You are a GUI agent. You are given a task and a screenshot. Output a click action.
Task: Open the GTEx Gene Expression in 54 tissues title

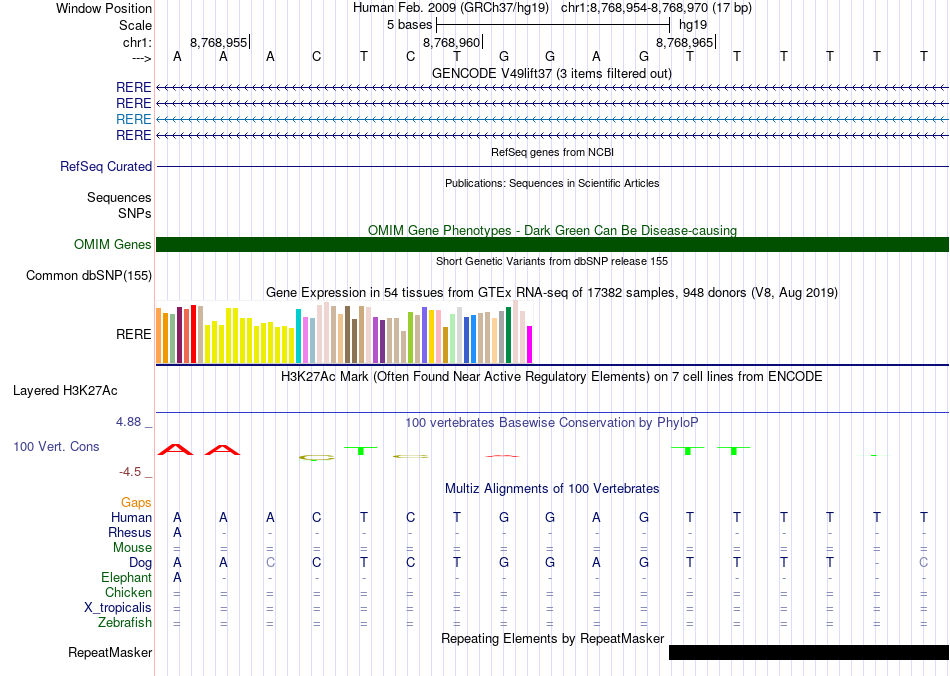[552, 293]
